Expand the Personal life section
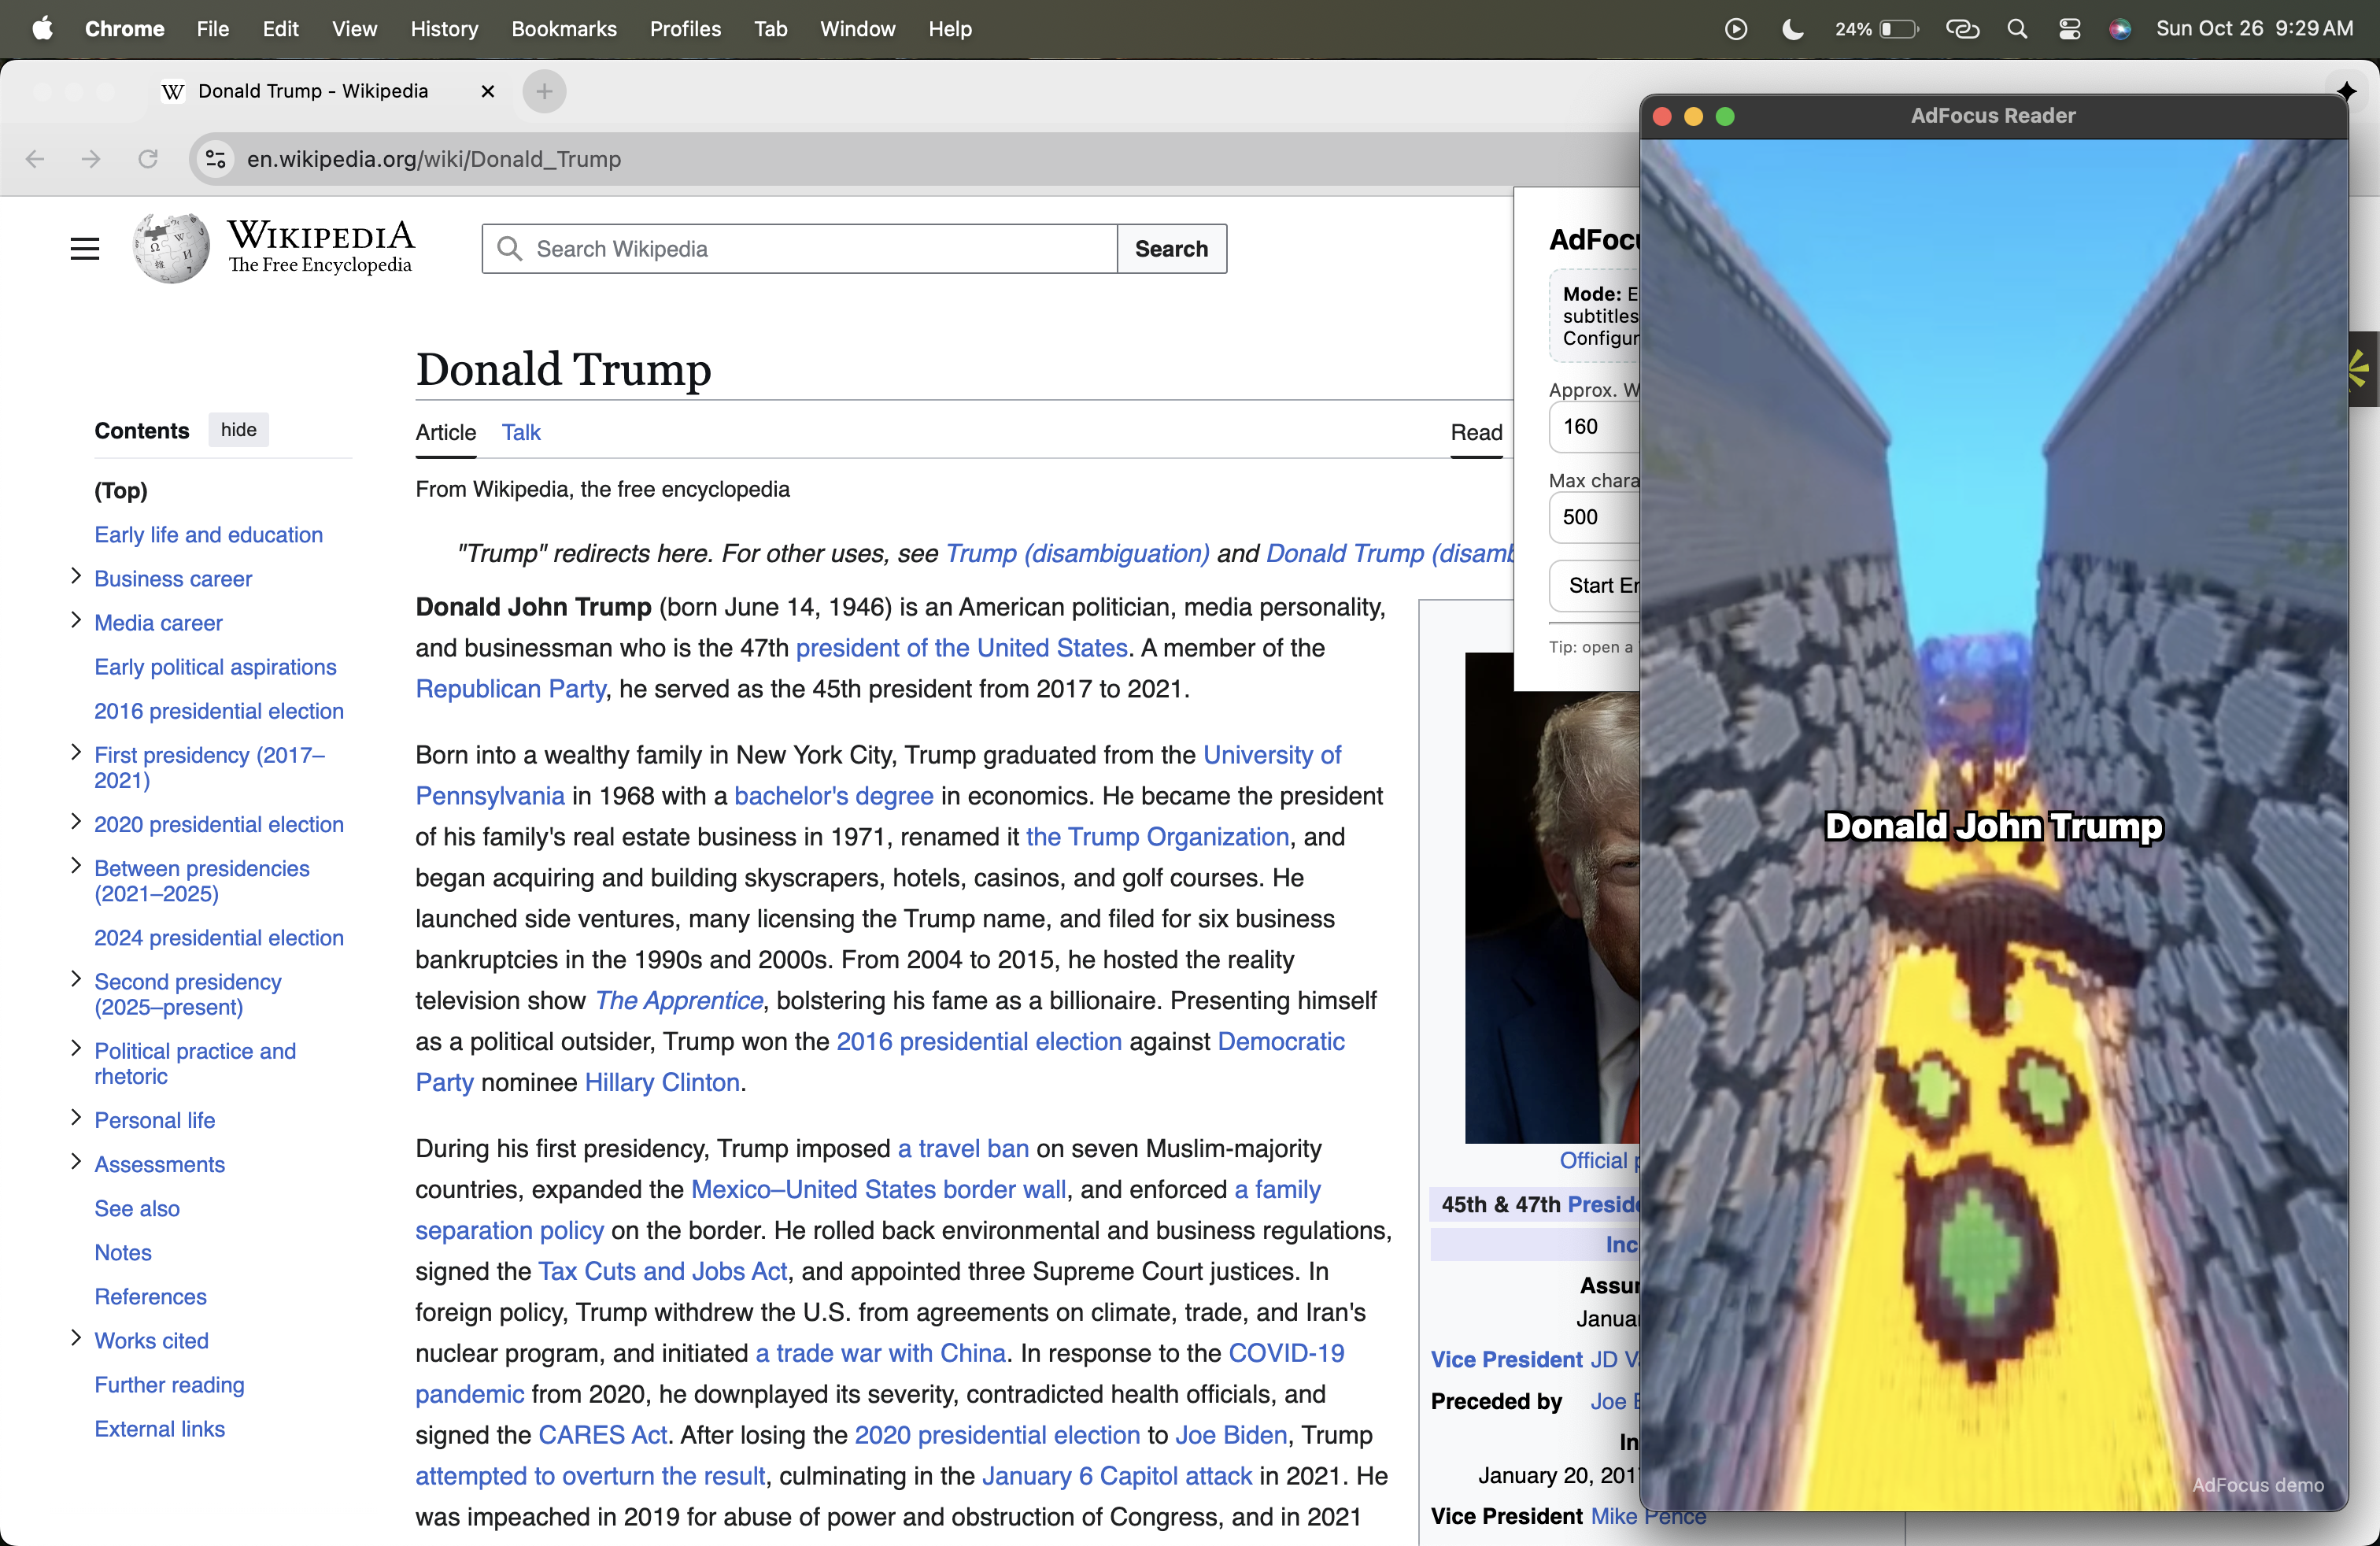This screenshot has width=2380, height=1546. [76, 1118]
